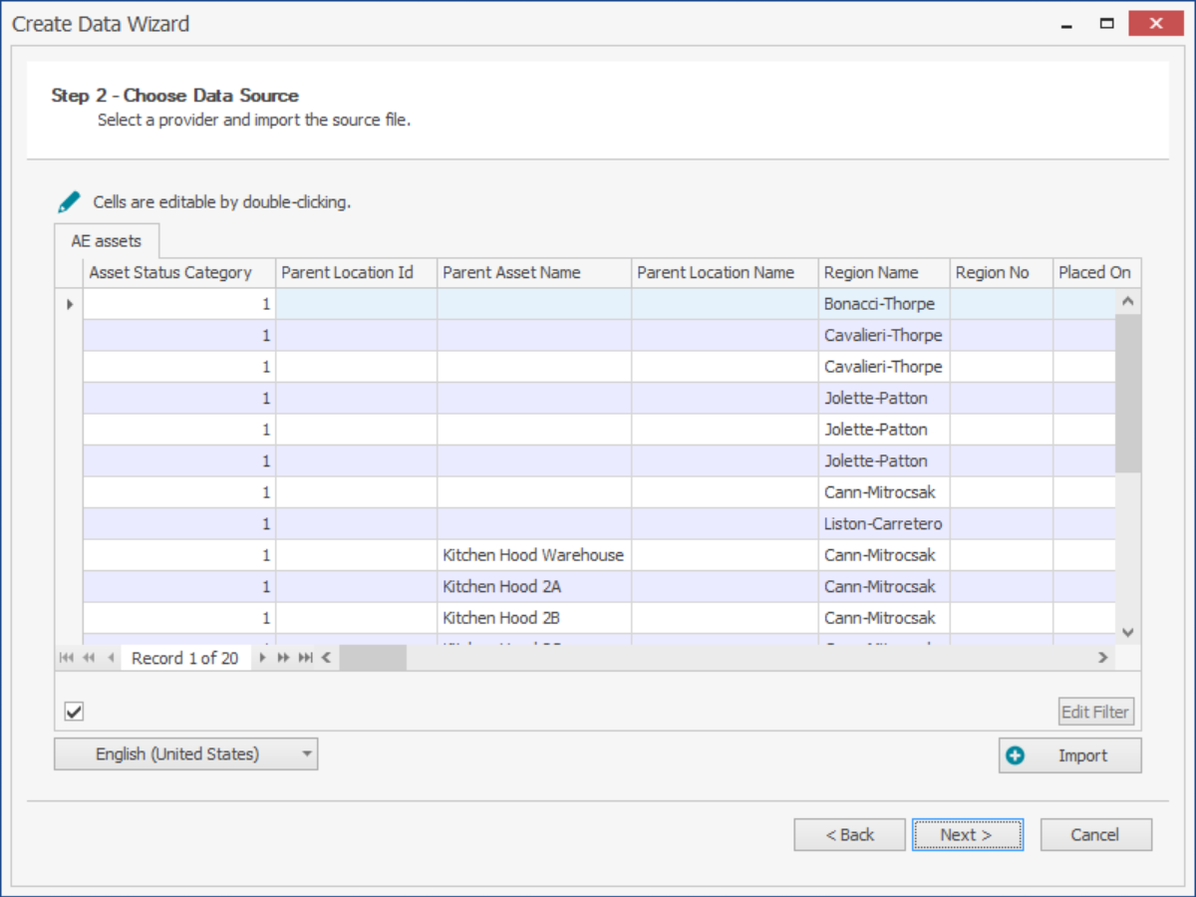This screenshot has height=897, width=1196.
Task: Select the Kitchen Hood Warehouse cell
Action: pyautogui.click(x=533, y=555)
